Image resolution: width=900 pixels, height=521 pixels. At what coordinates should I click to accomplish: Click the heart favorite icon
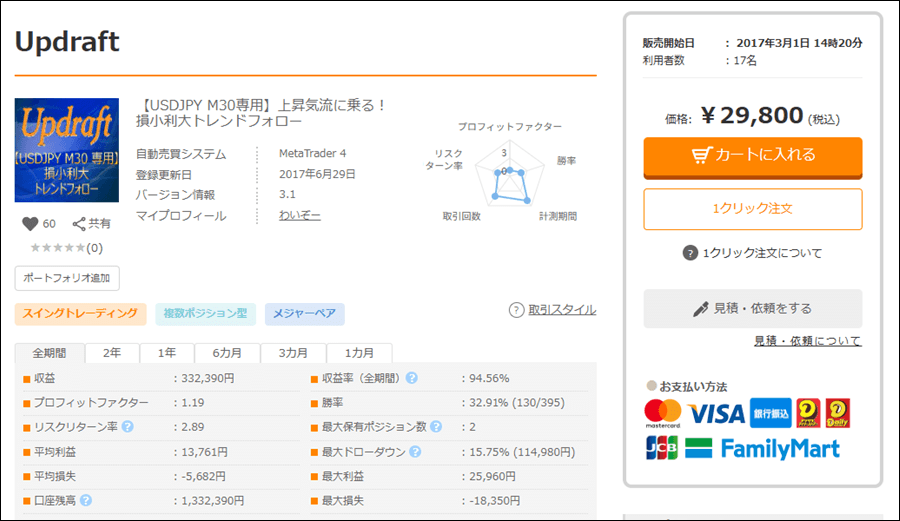tap(29, 224)
